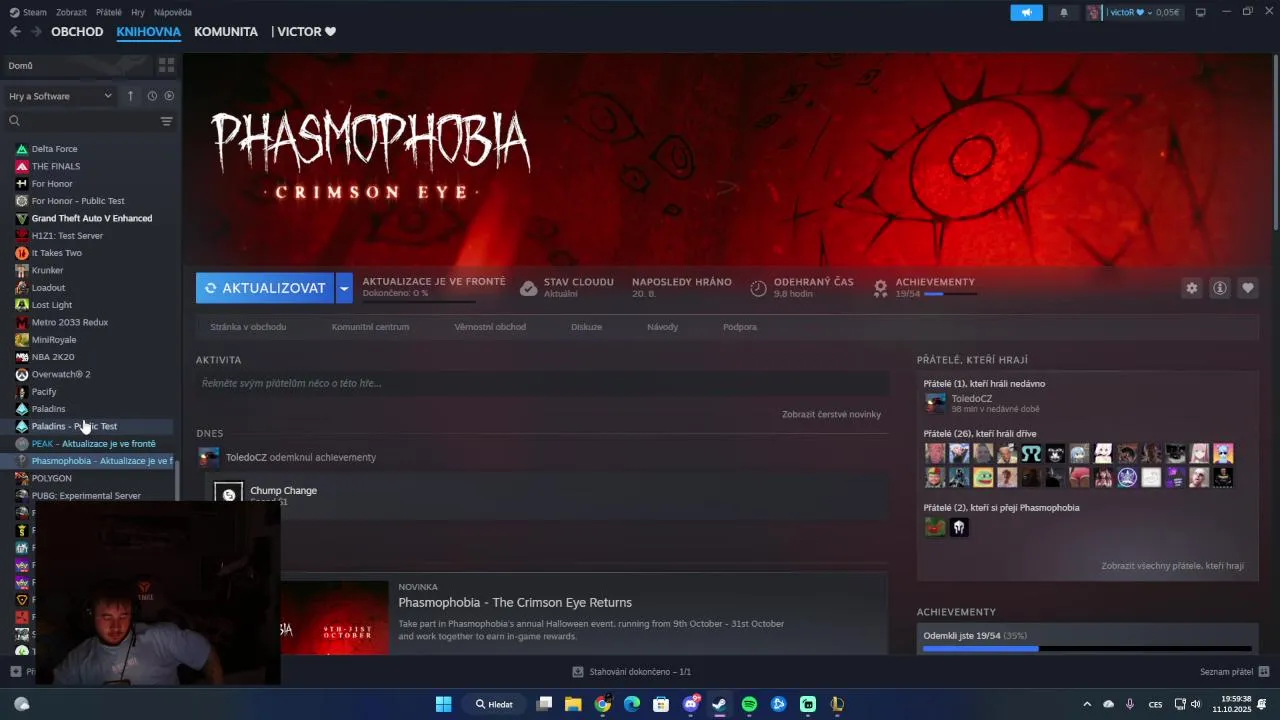The height and width of the screenshot is (720, 1280).
Task: Show Phasmophobia game info icon
Action: pyautogui.click(x=1220, y=288)
